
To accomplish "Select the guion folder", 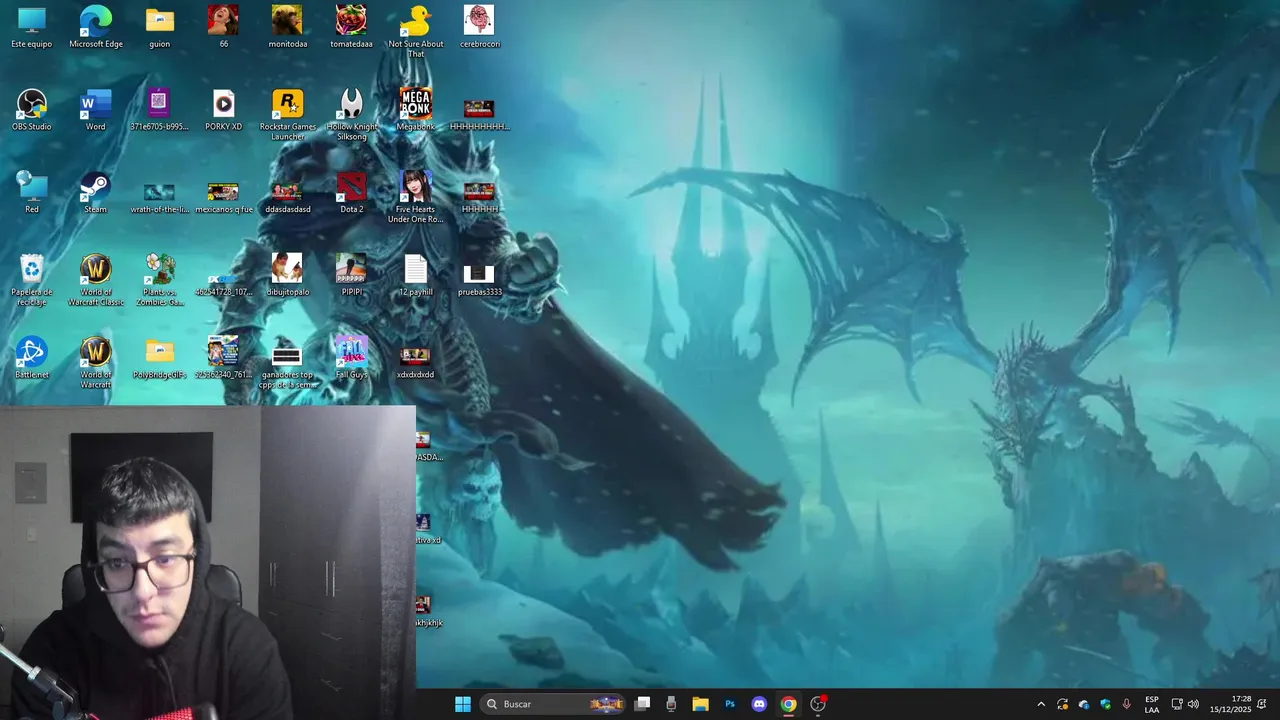I will click(159, 27).
